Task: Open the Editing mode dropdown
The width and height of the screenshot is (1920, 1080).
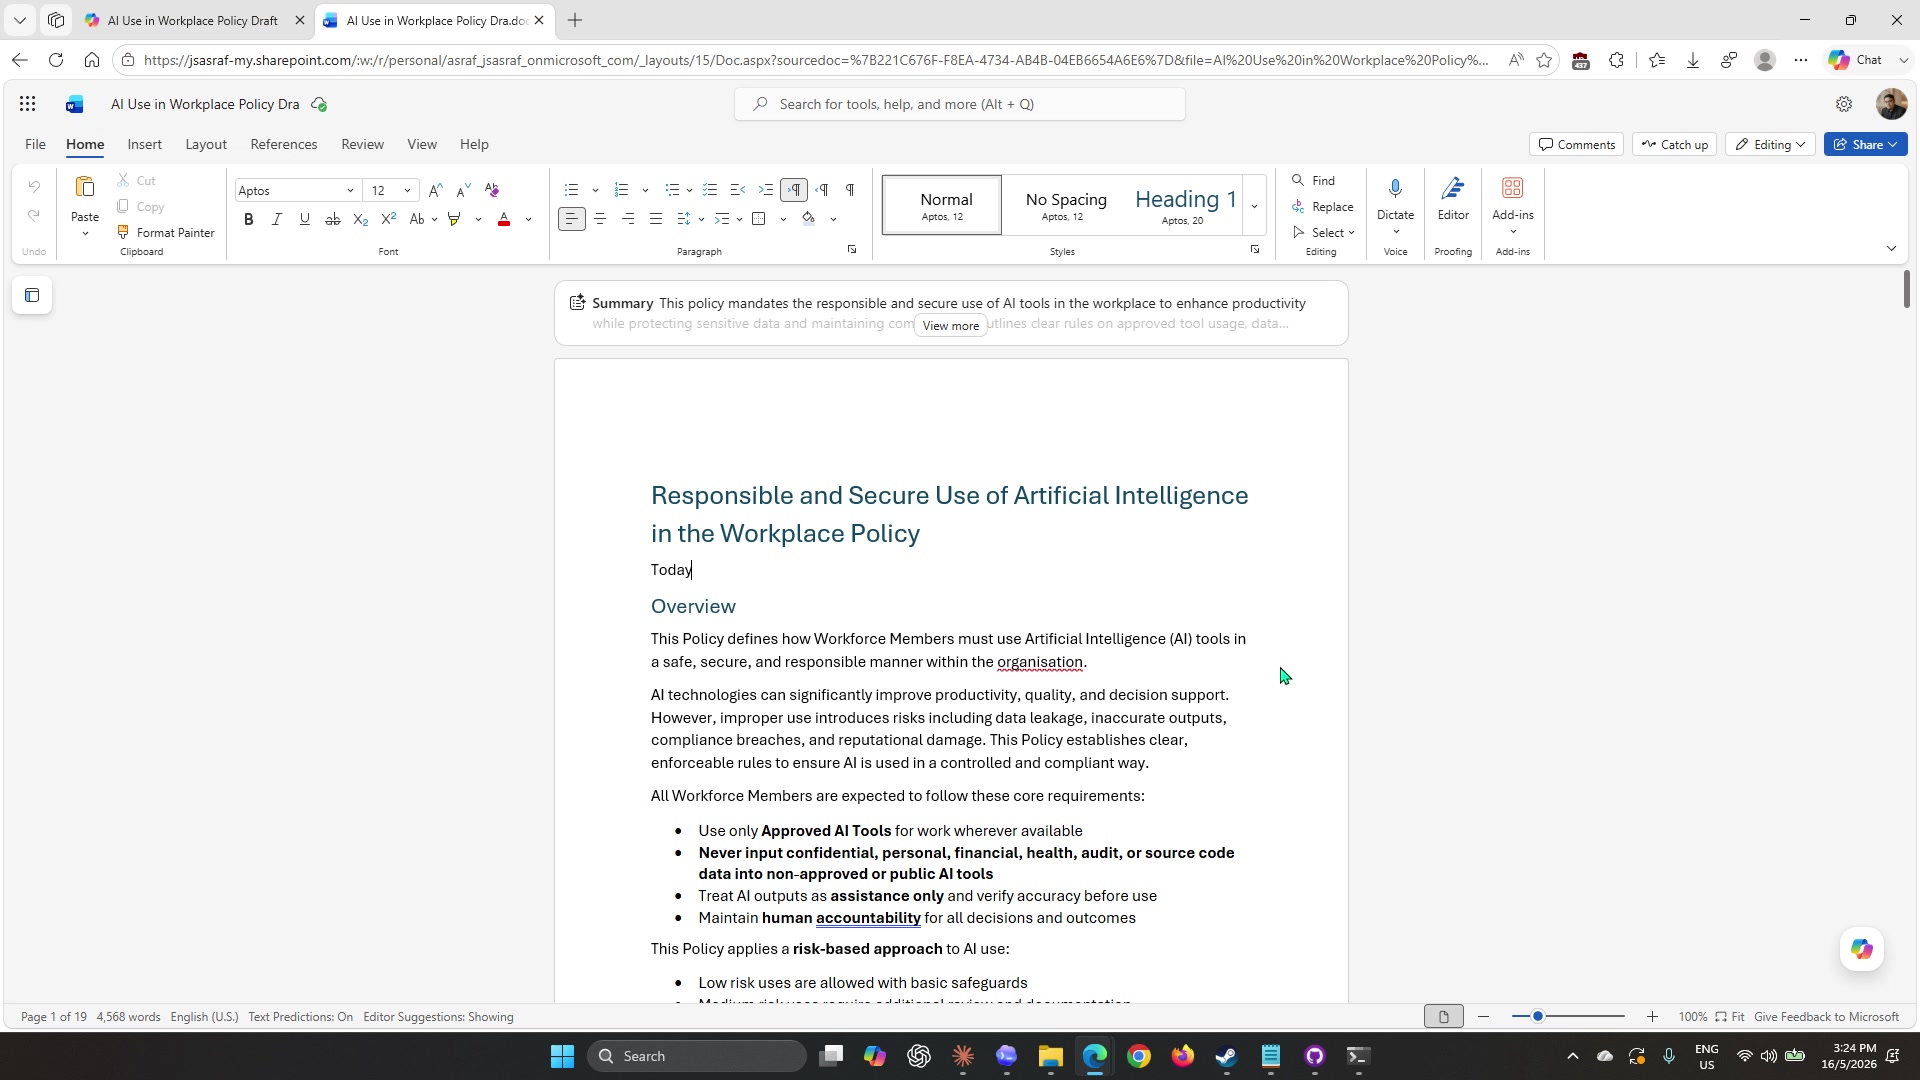Action: [1770, 144]
